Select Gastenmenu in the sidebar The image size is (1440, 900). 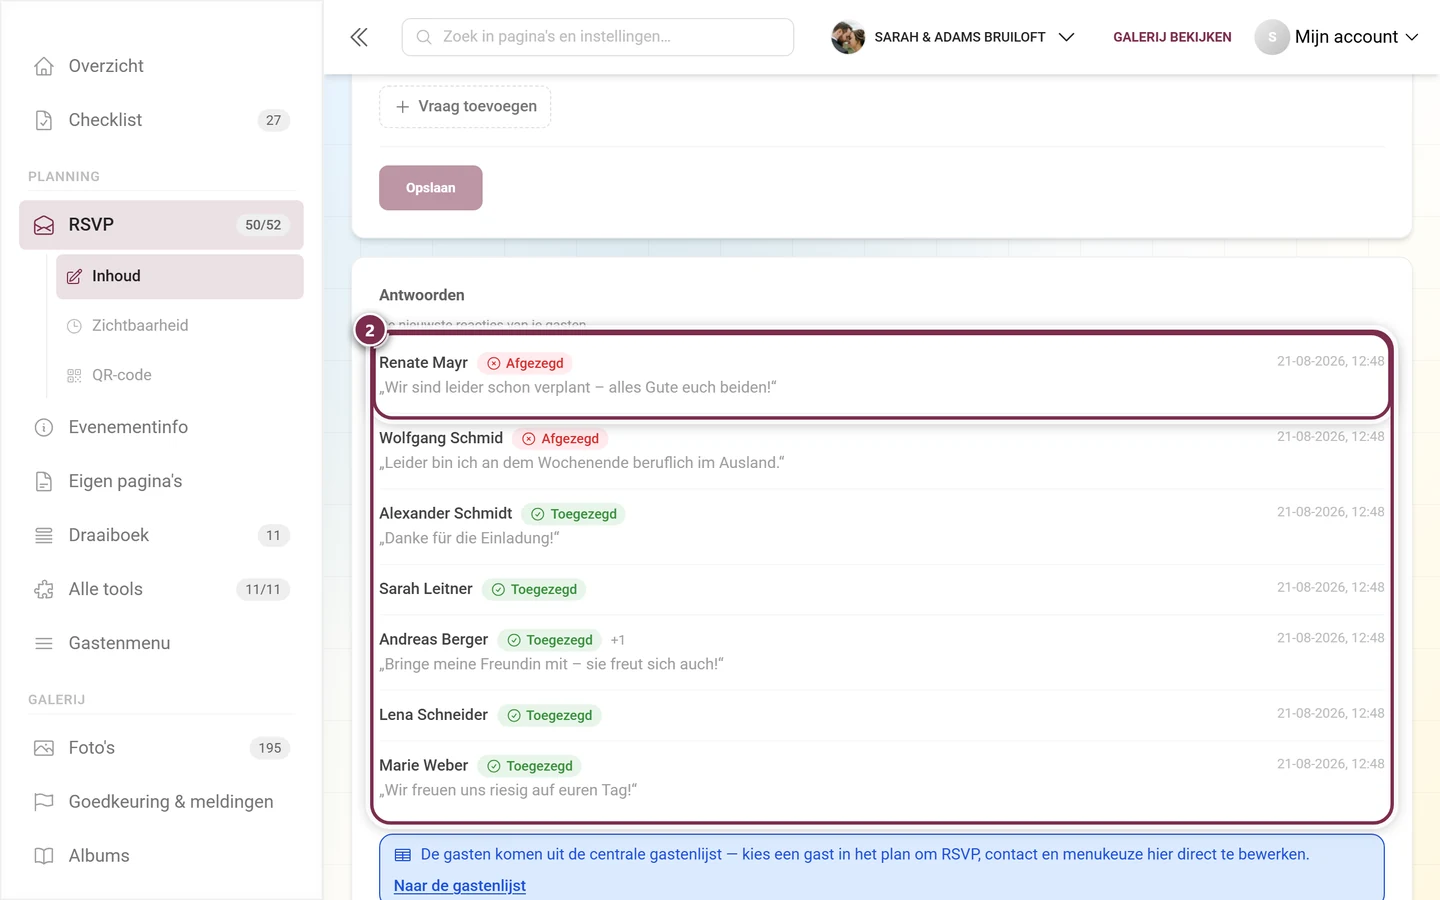tap(161, 644)
